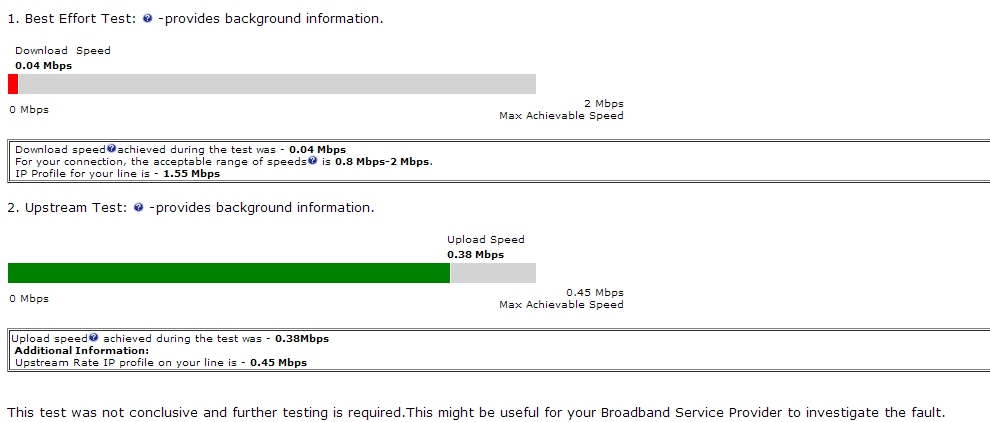
Task: Click the 'IP Profile for your line' text
Action: click(x=83, y=174)
